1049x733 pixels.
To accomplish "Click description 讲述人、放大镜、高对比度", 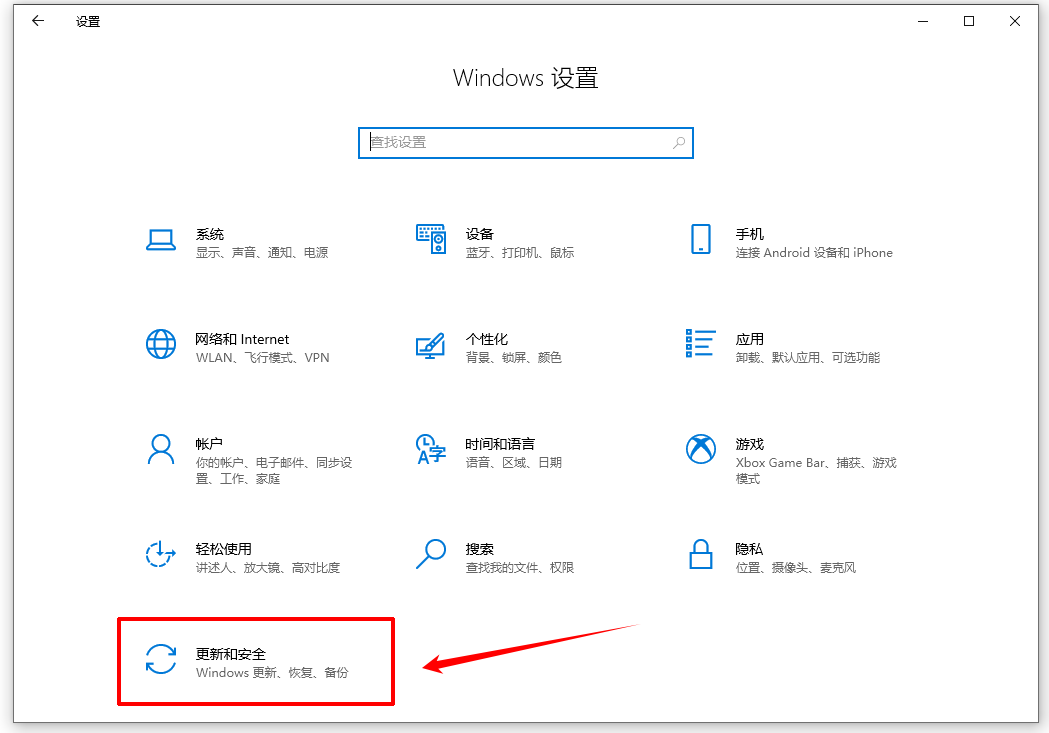I will [268, 568].
